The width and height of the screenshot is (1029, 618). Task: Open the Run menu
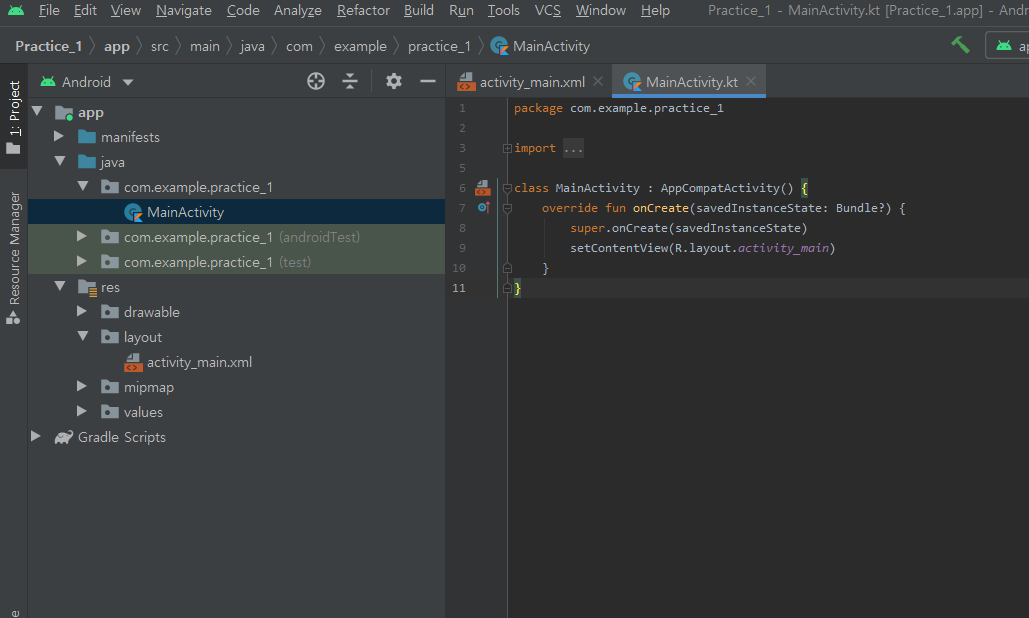[461, 10]
